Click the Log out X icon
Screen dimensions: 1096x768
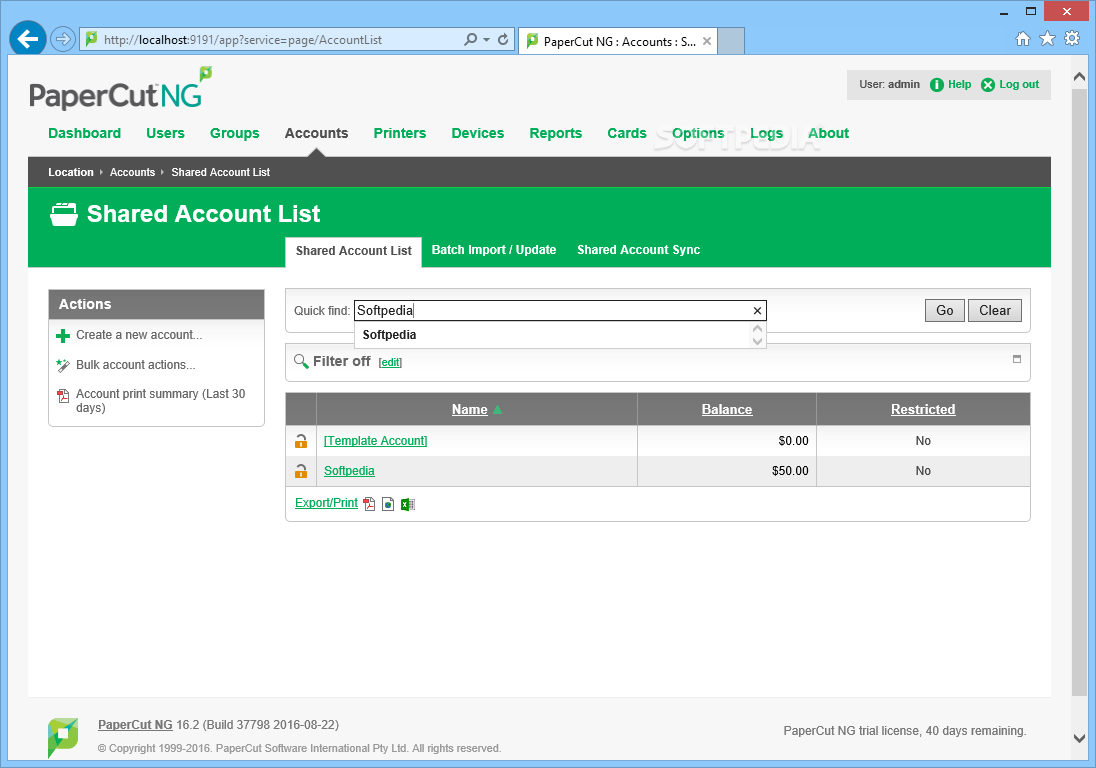tap(988, 85)
